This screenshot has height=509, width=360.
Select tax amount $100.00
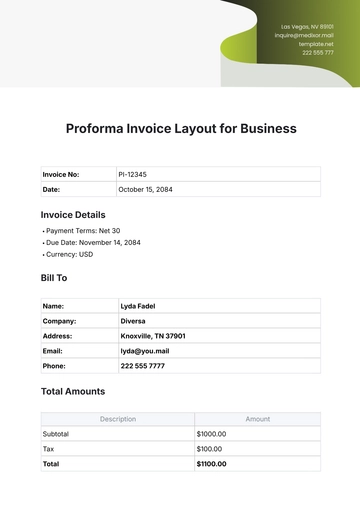pyautogui.click(x=209, y=449)
